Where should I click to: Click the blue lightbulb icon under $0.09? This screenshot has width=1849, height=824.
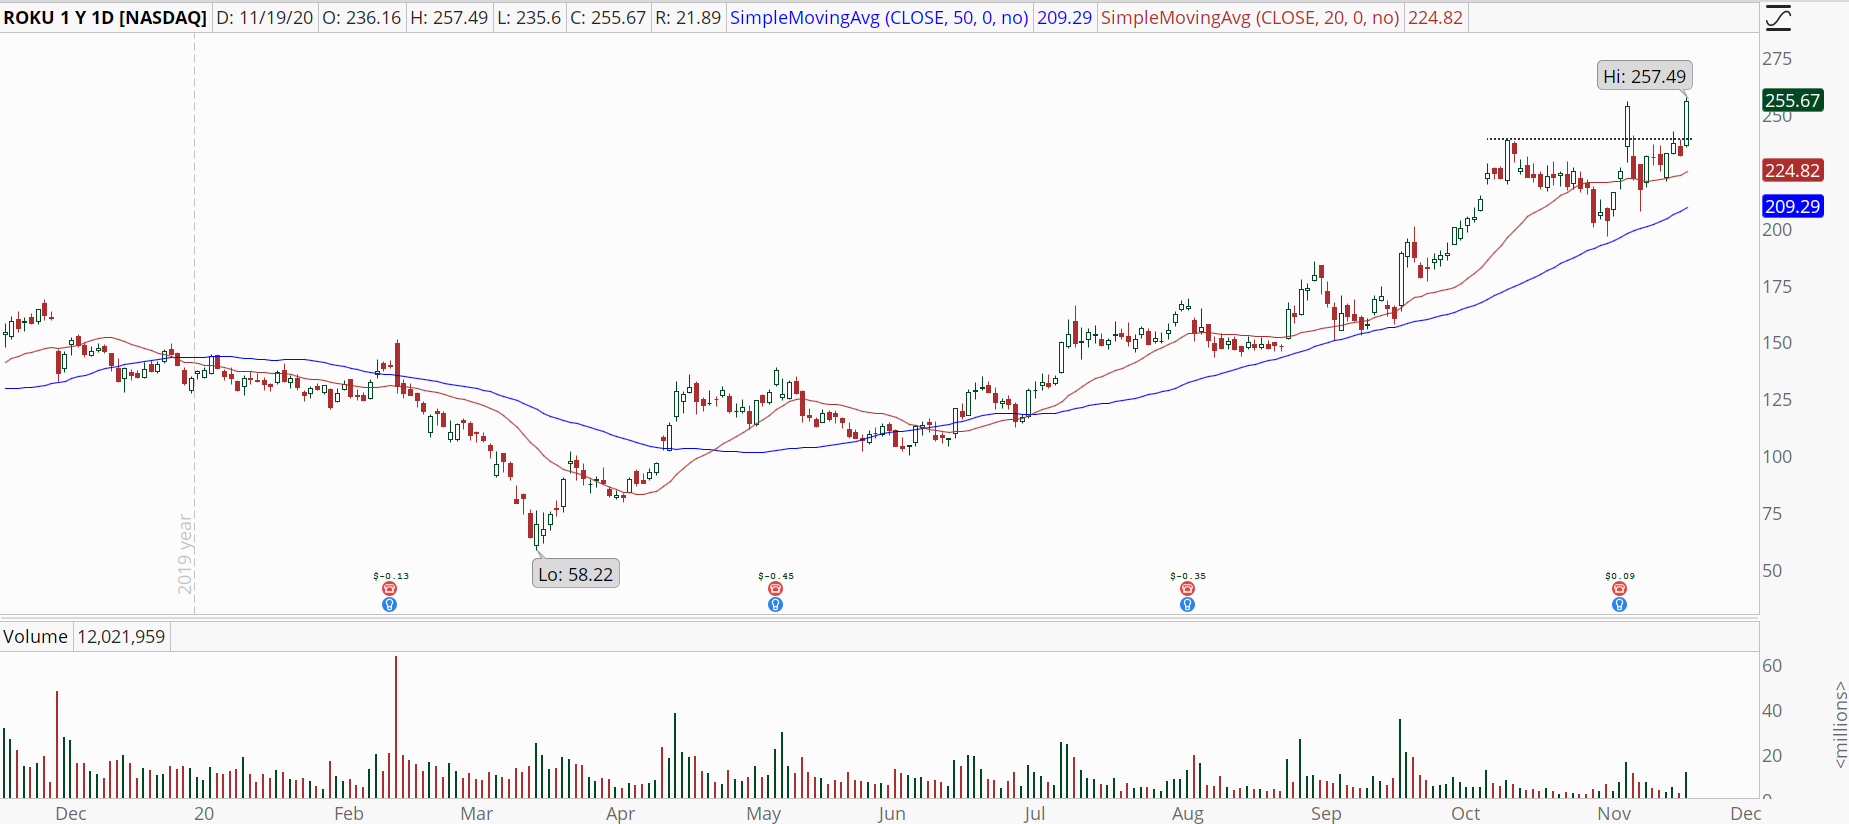tap(1619, 604)
